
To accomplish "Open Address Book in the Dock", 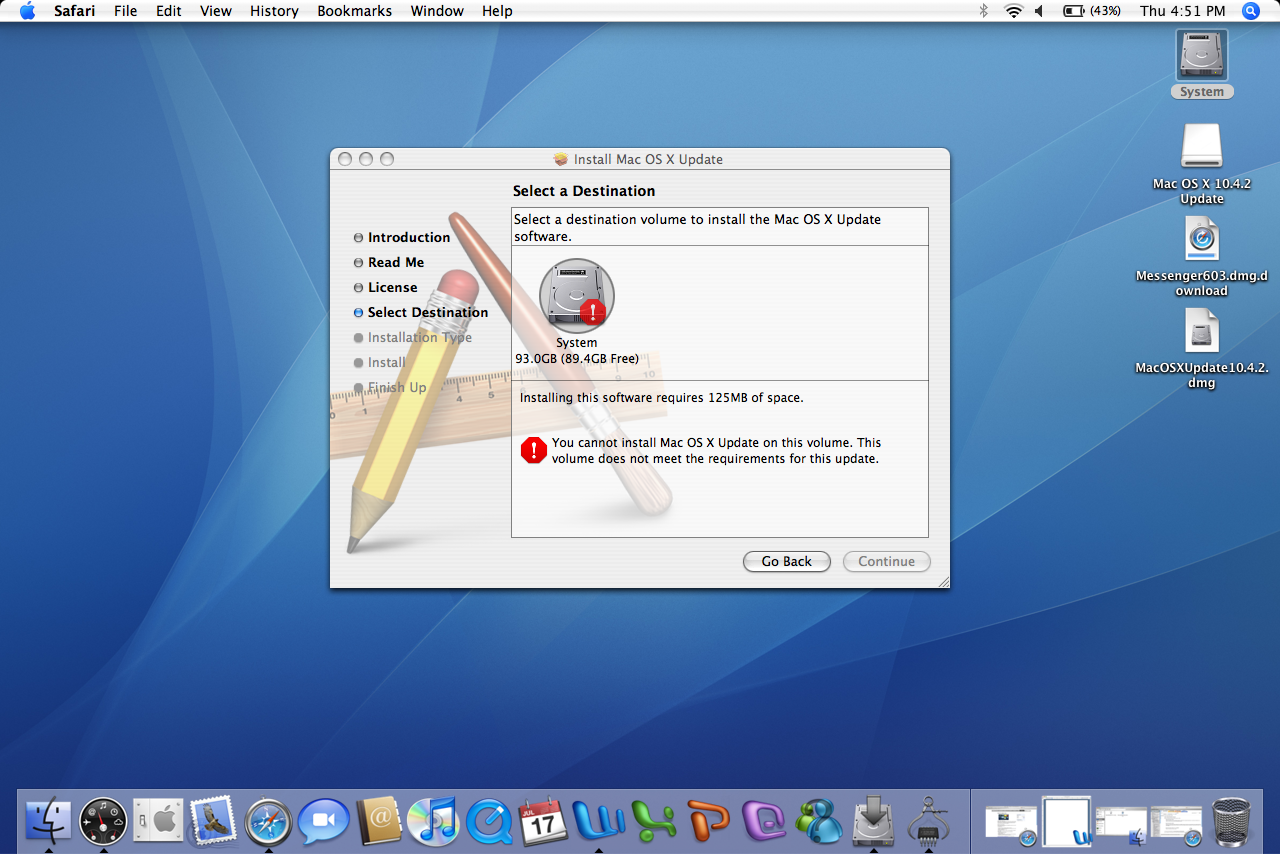I will [x=378, y=821].
